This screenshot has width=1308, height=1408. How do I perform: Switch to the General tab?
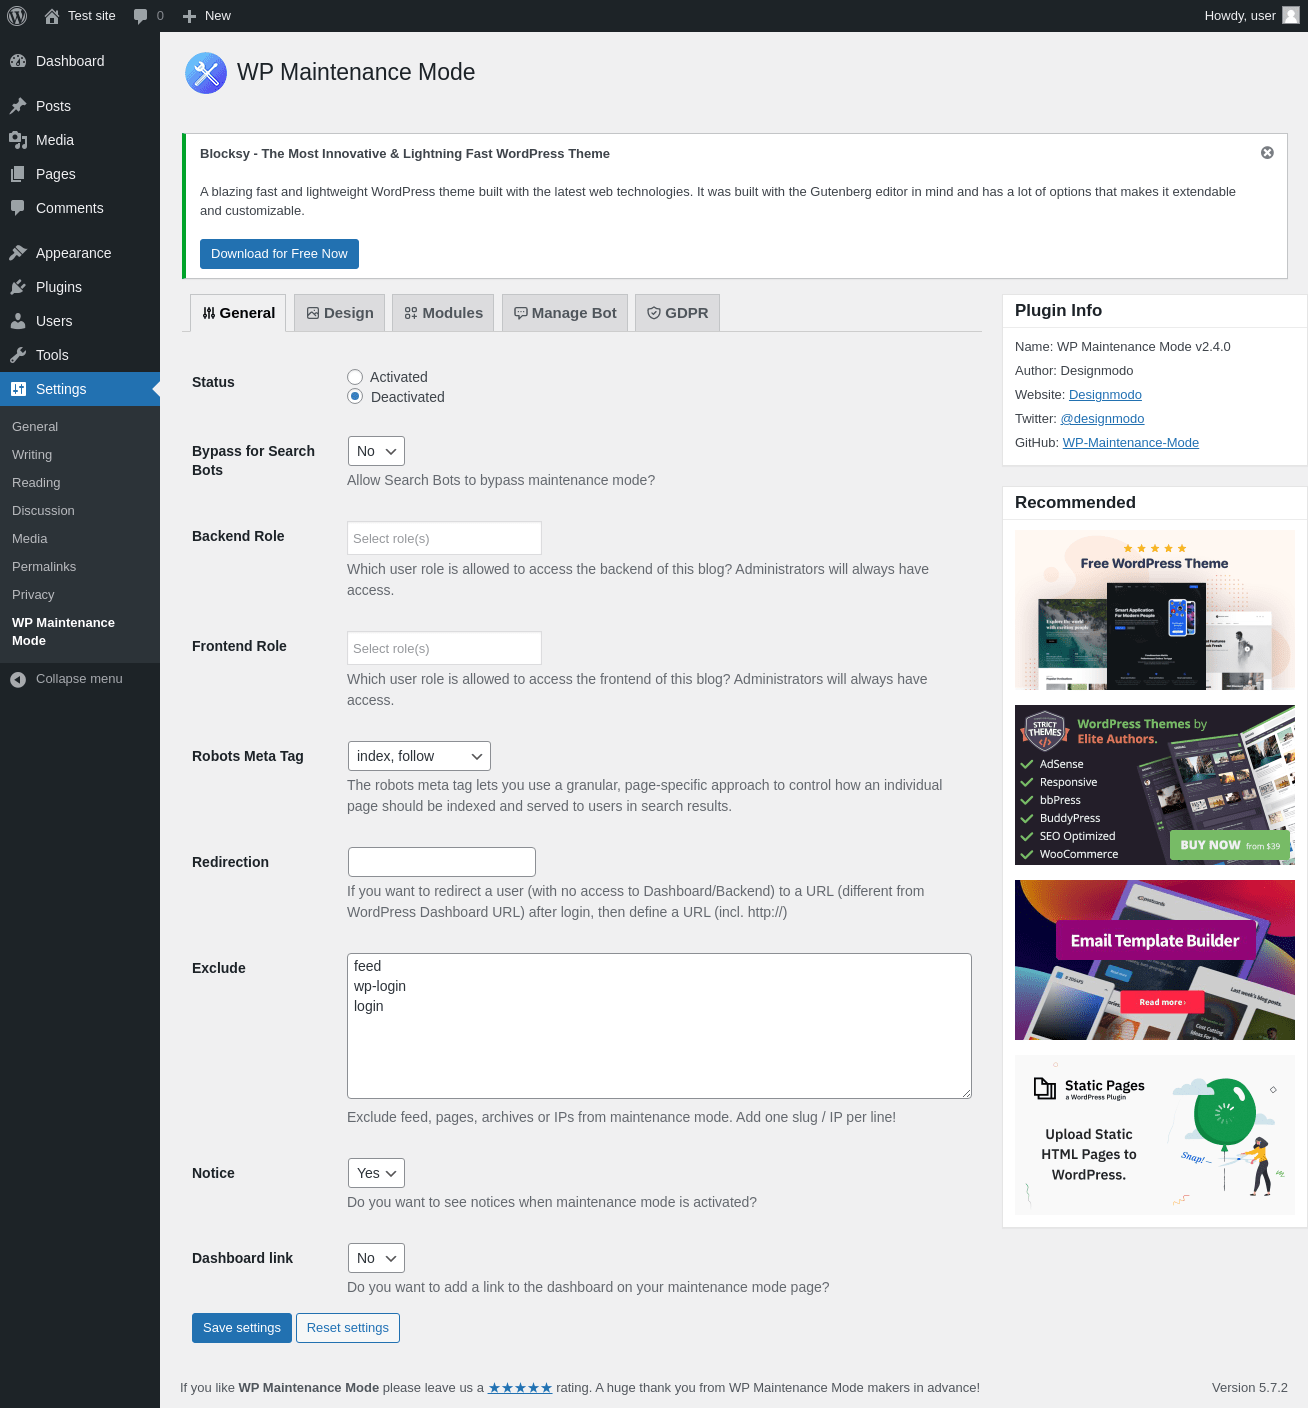pos(238,313)
